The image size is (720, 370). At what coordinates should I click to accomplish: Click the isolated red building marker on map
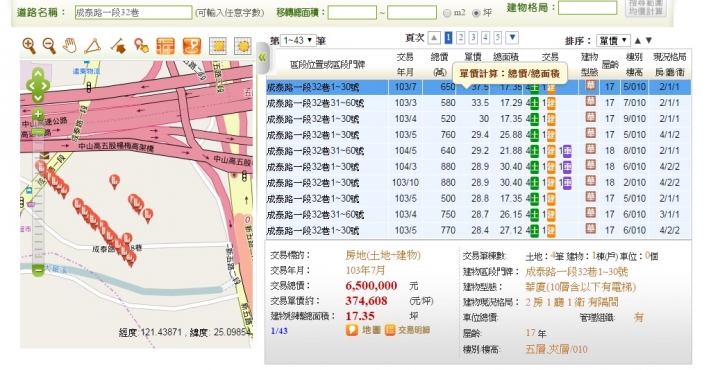tap(115, 181)
